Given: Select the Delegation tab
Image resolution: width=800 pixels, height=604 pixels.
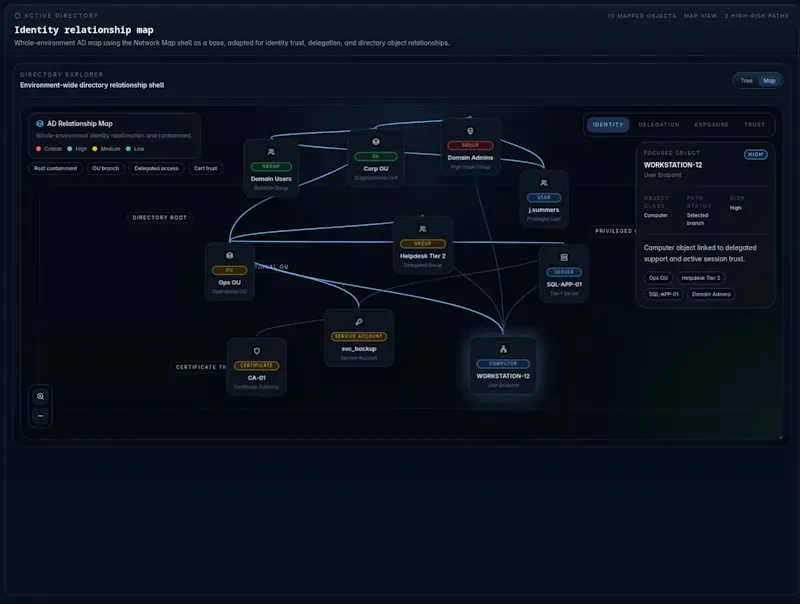Looking at the screenshot, I should (659, 124).
